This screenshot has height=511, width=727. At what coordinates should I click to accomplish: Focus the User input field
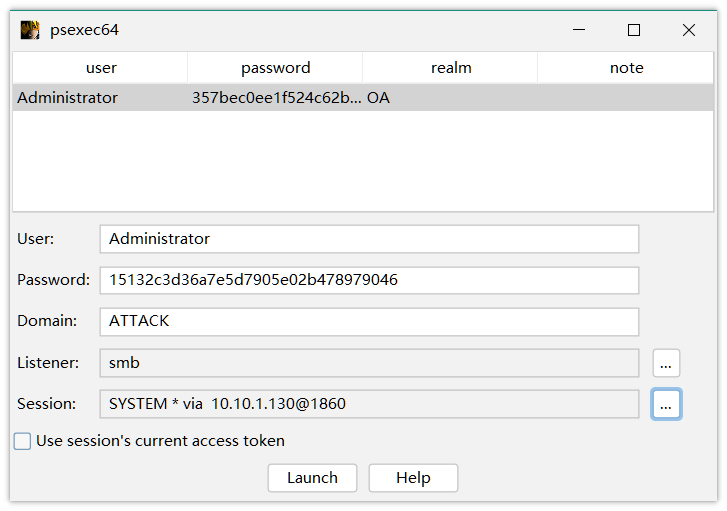pos(370,239)
